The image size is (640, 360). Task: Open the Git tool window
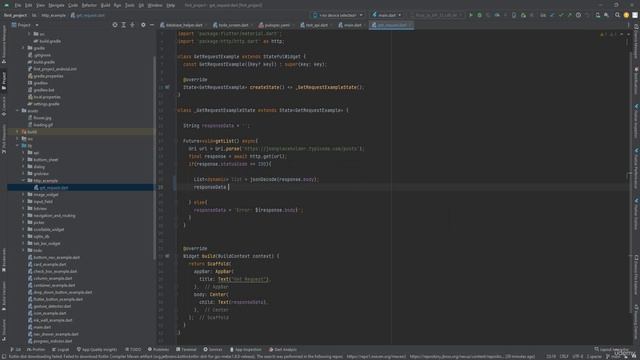(16, 349)
